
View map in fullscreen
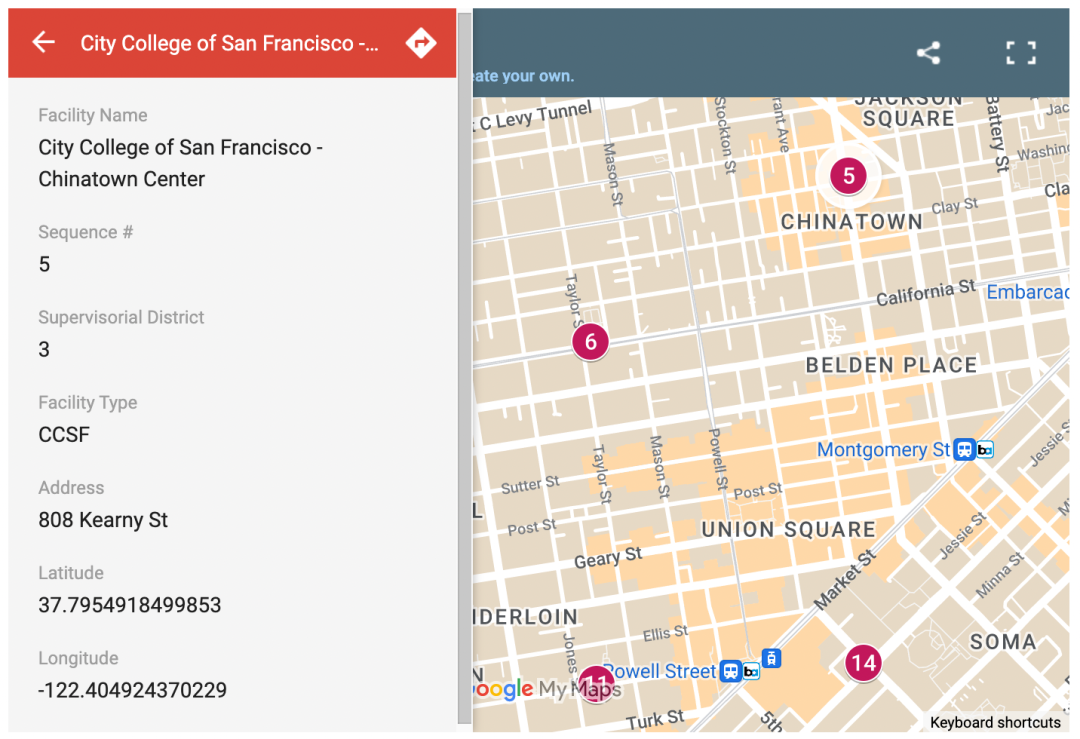pyautogui.click(x=1021, y=53)
